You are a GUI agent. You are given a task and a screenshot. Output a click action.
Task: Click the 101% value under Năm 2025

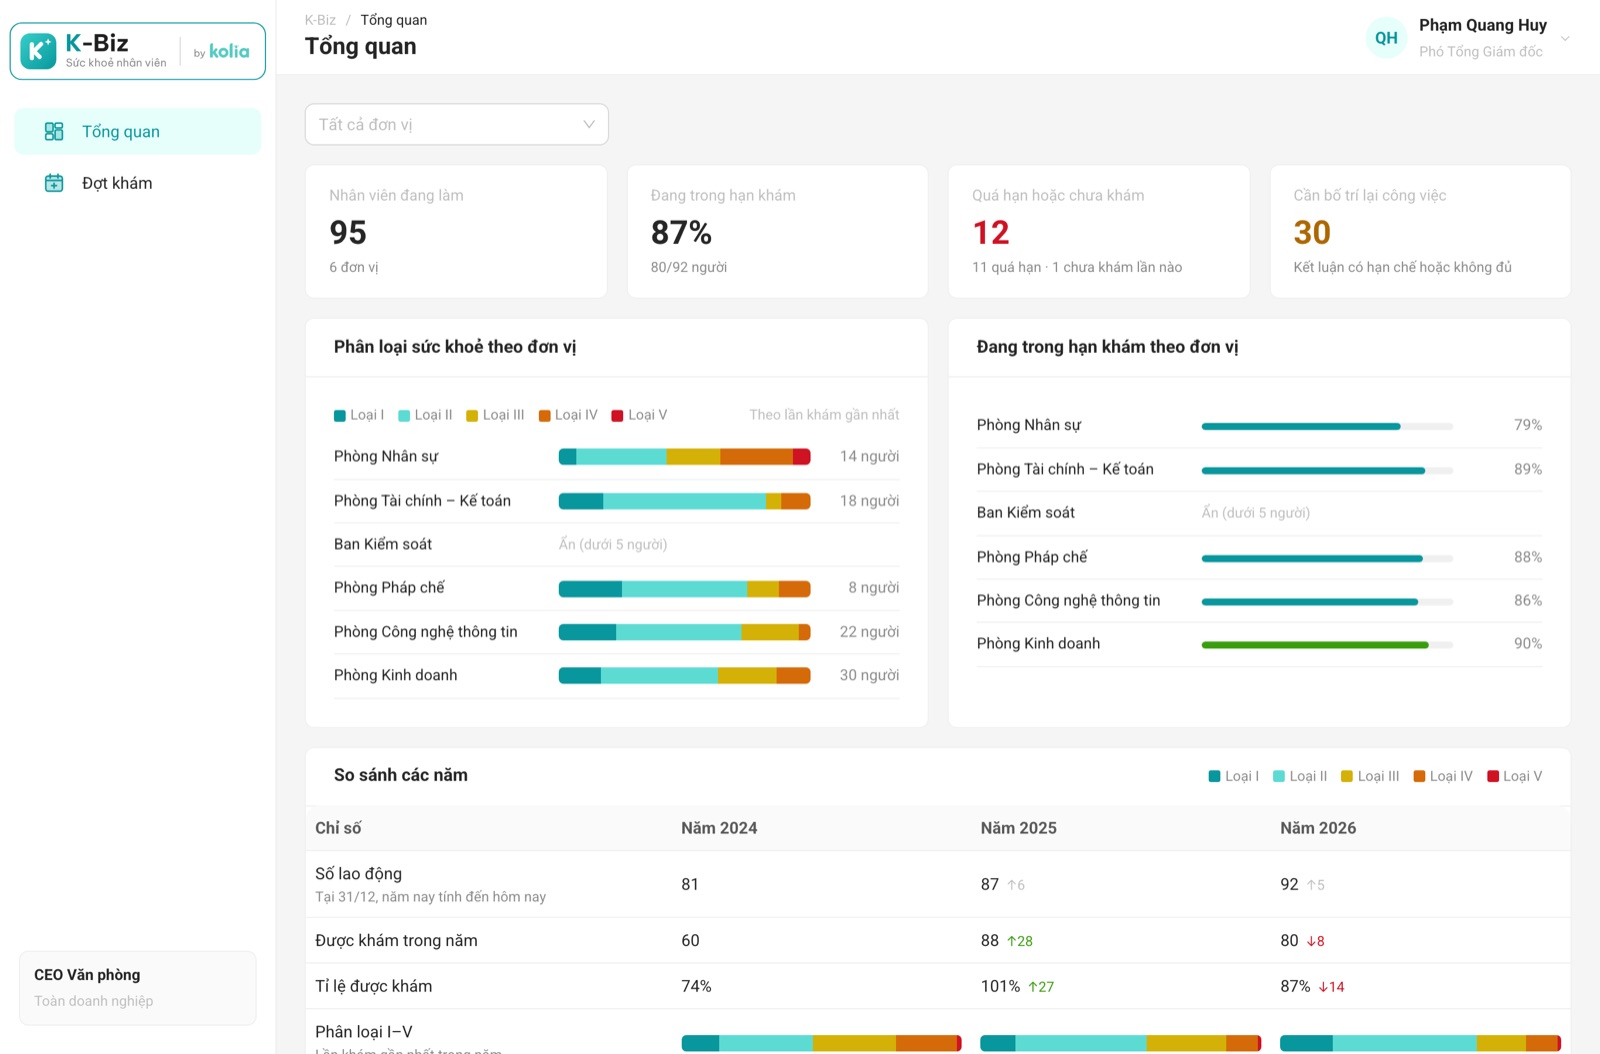coord(1000,986)
